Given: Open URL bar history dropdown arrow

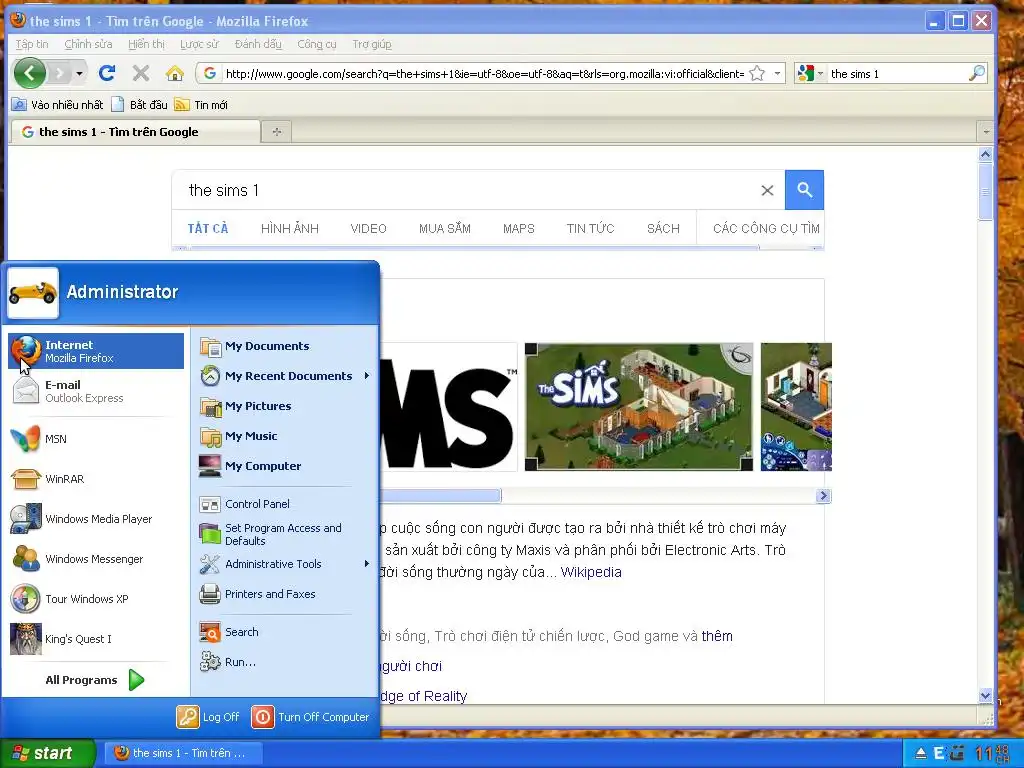Looking at the screenshot, I should coord(777,73).
